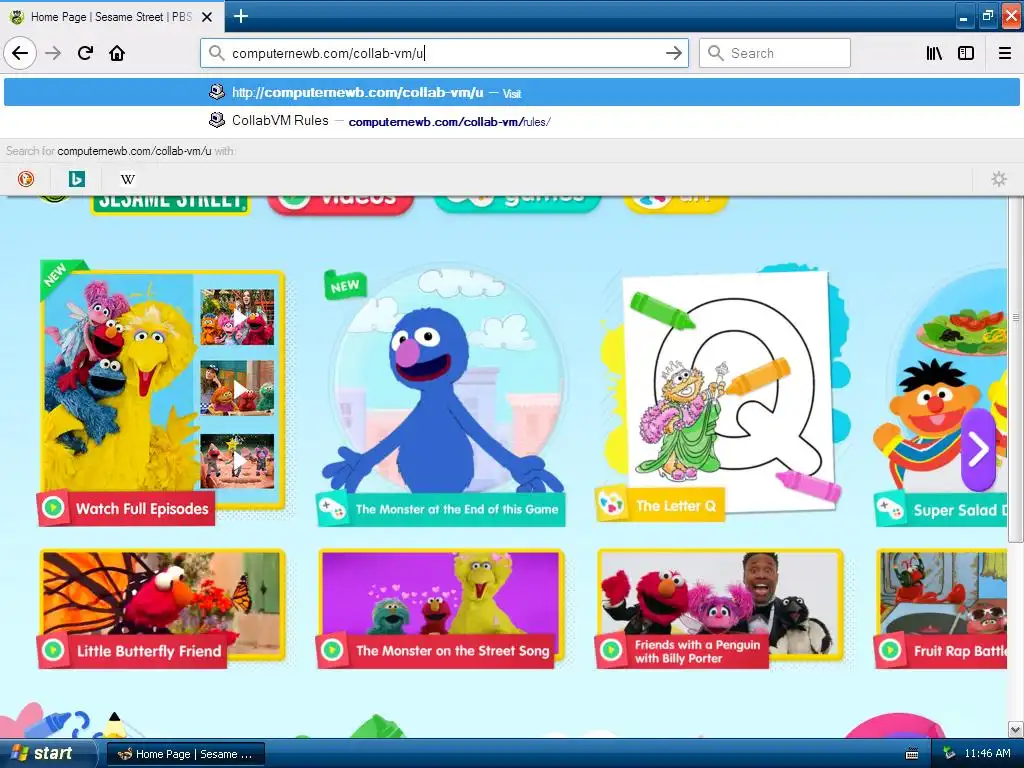Click the page's vertical scrollbar thumb
Screen dimensions: 1024x768
click(1016, 368)
